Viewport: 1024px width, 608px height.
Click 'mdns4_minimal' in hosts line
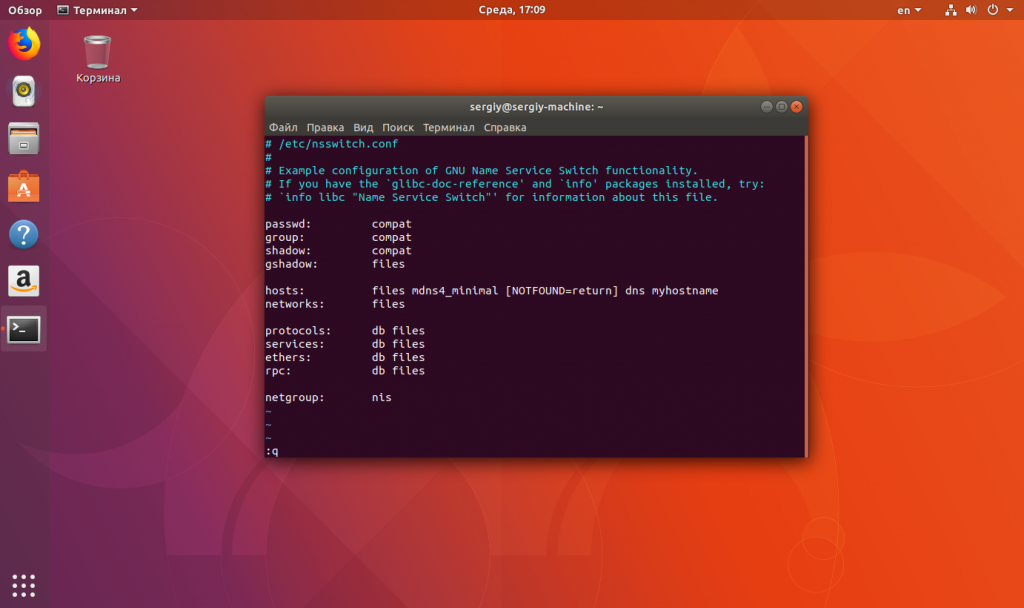(x=455, y=291)
